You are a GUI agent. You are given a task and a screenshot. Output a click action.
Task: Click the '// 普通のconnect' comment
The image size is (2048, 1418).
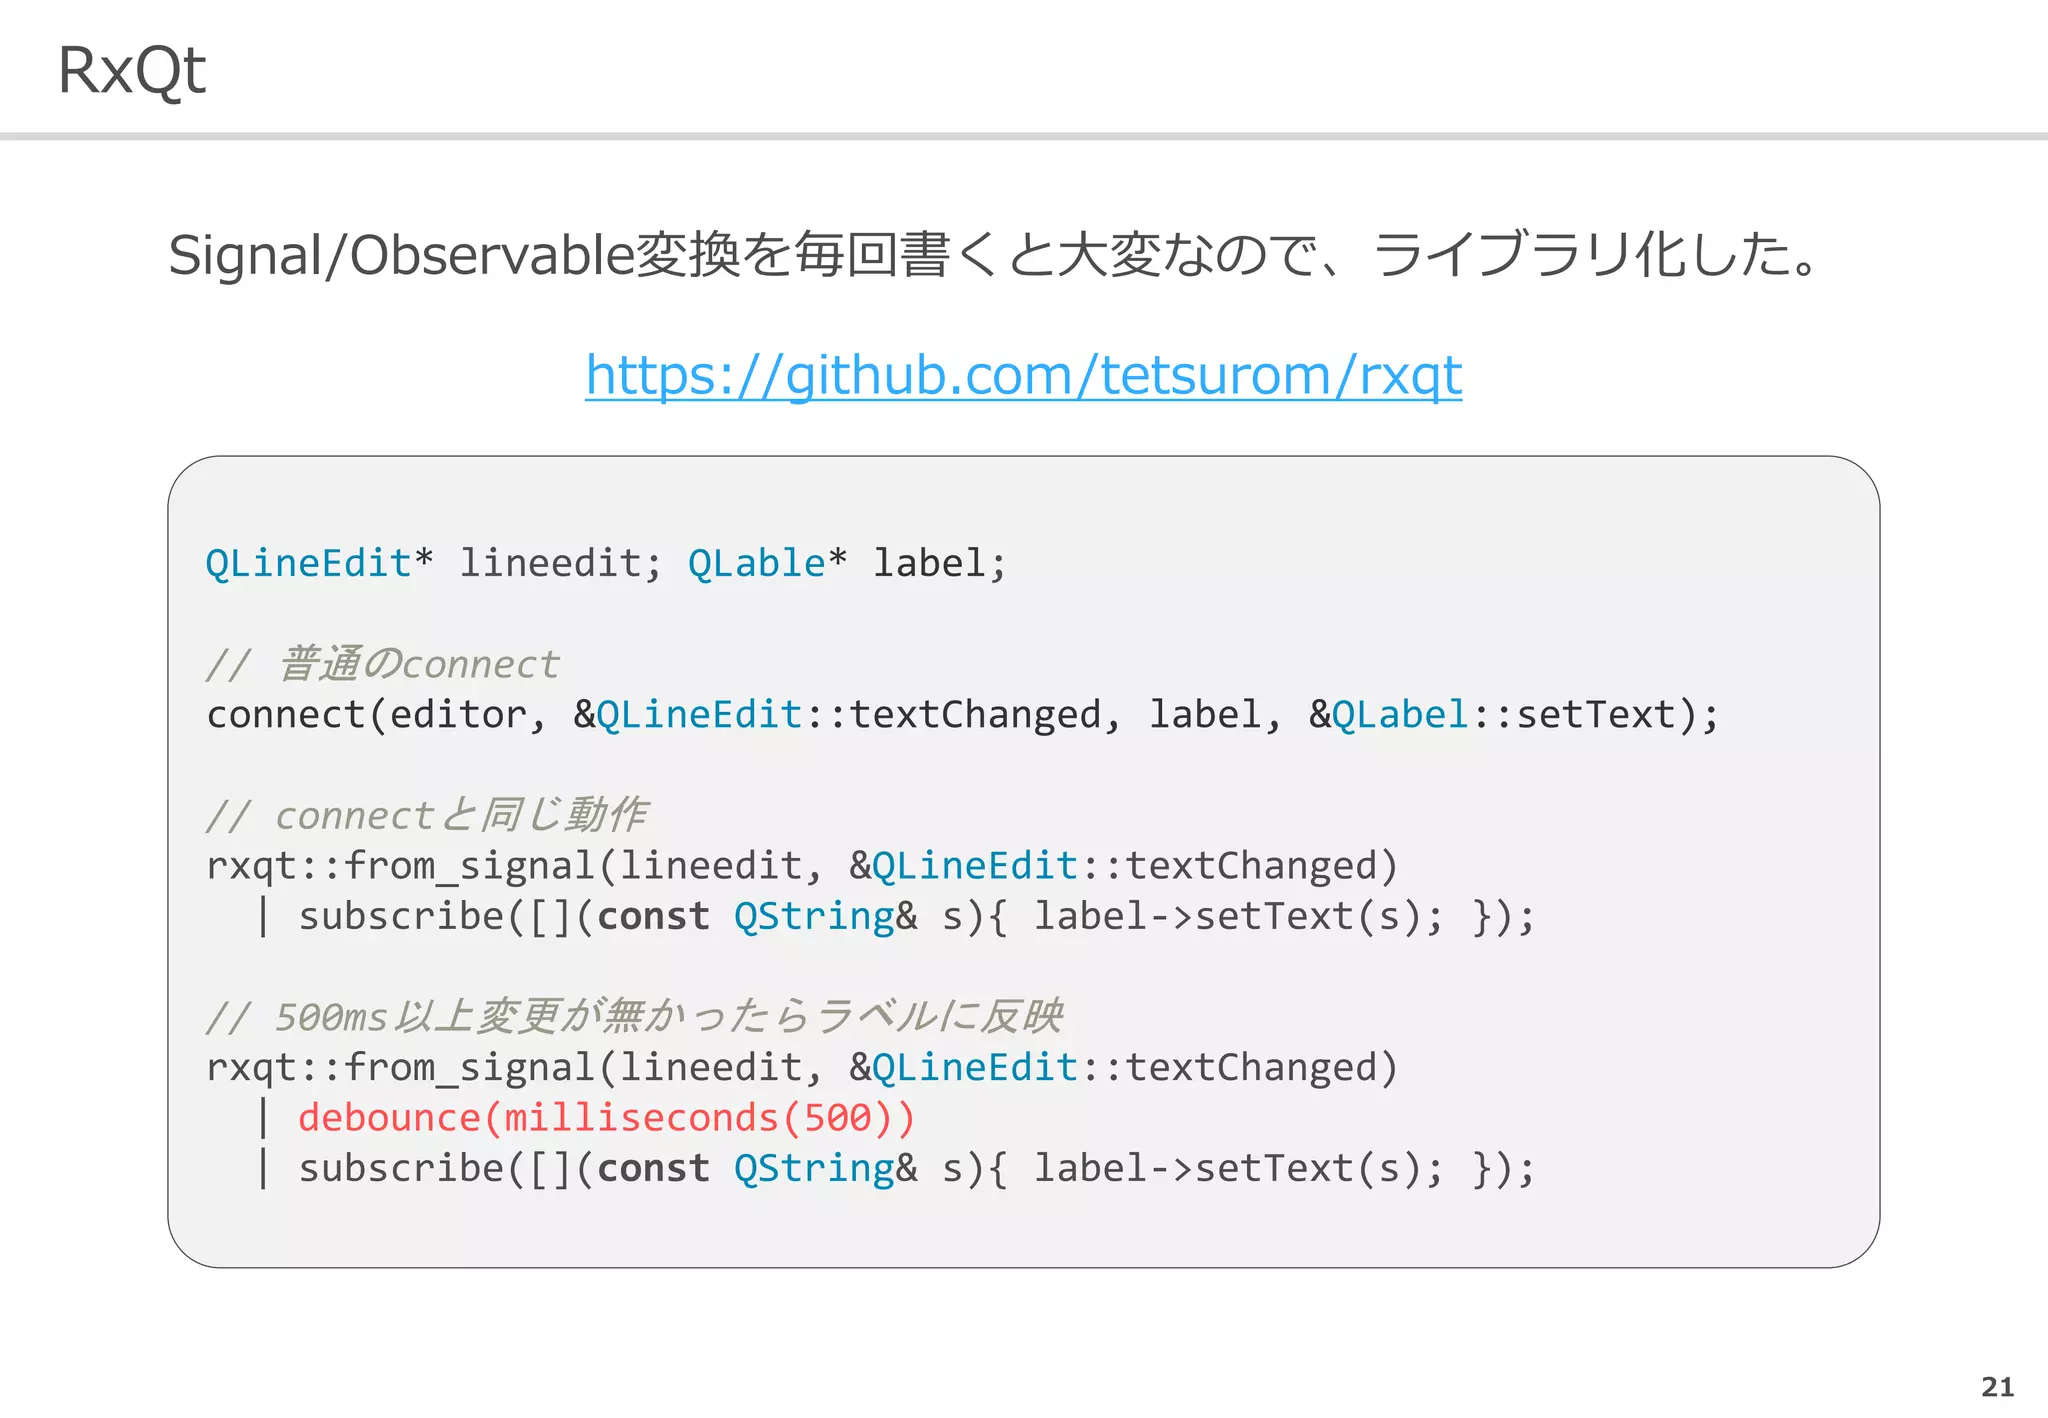(383, 664)
